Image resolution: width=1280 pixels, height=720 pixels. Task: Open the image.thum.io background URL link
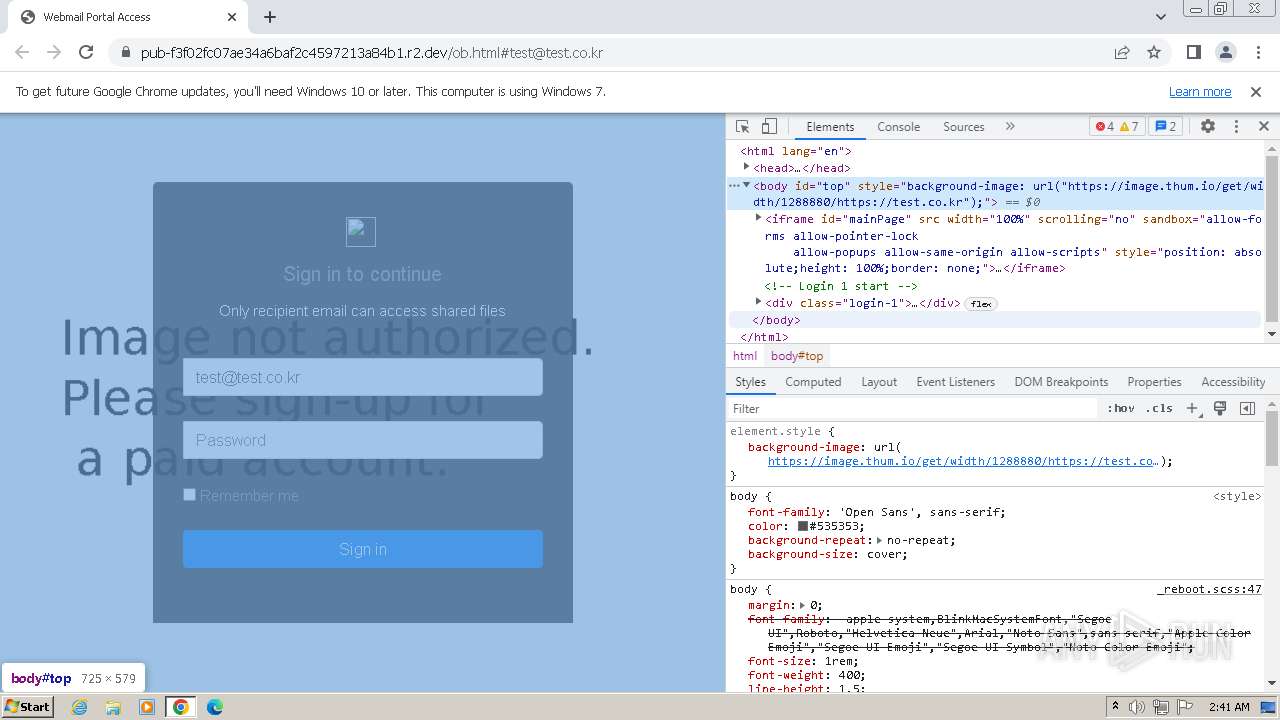[962, 461]
